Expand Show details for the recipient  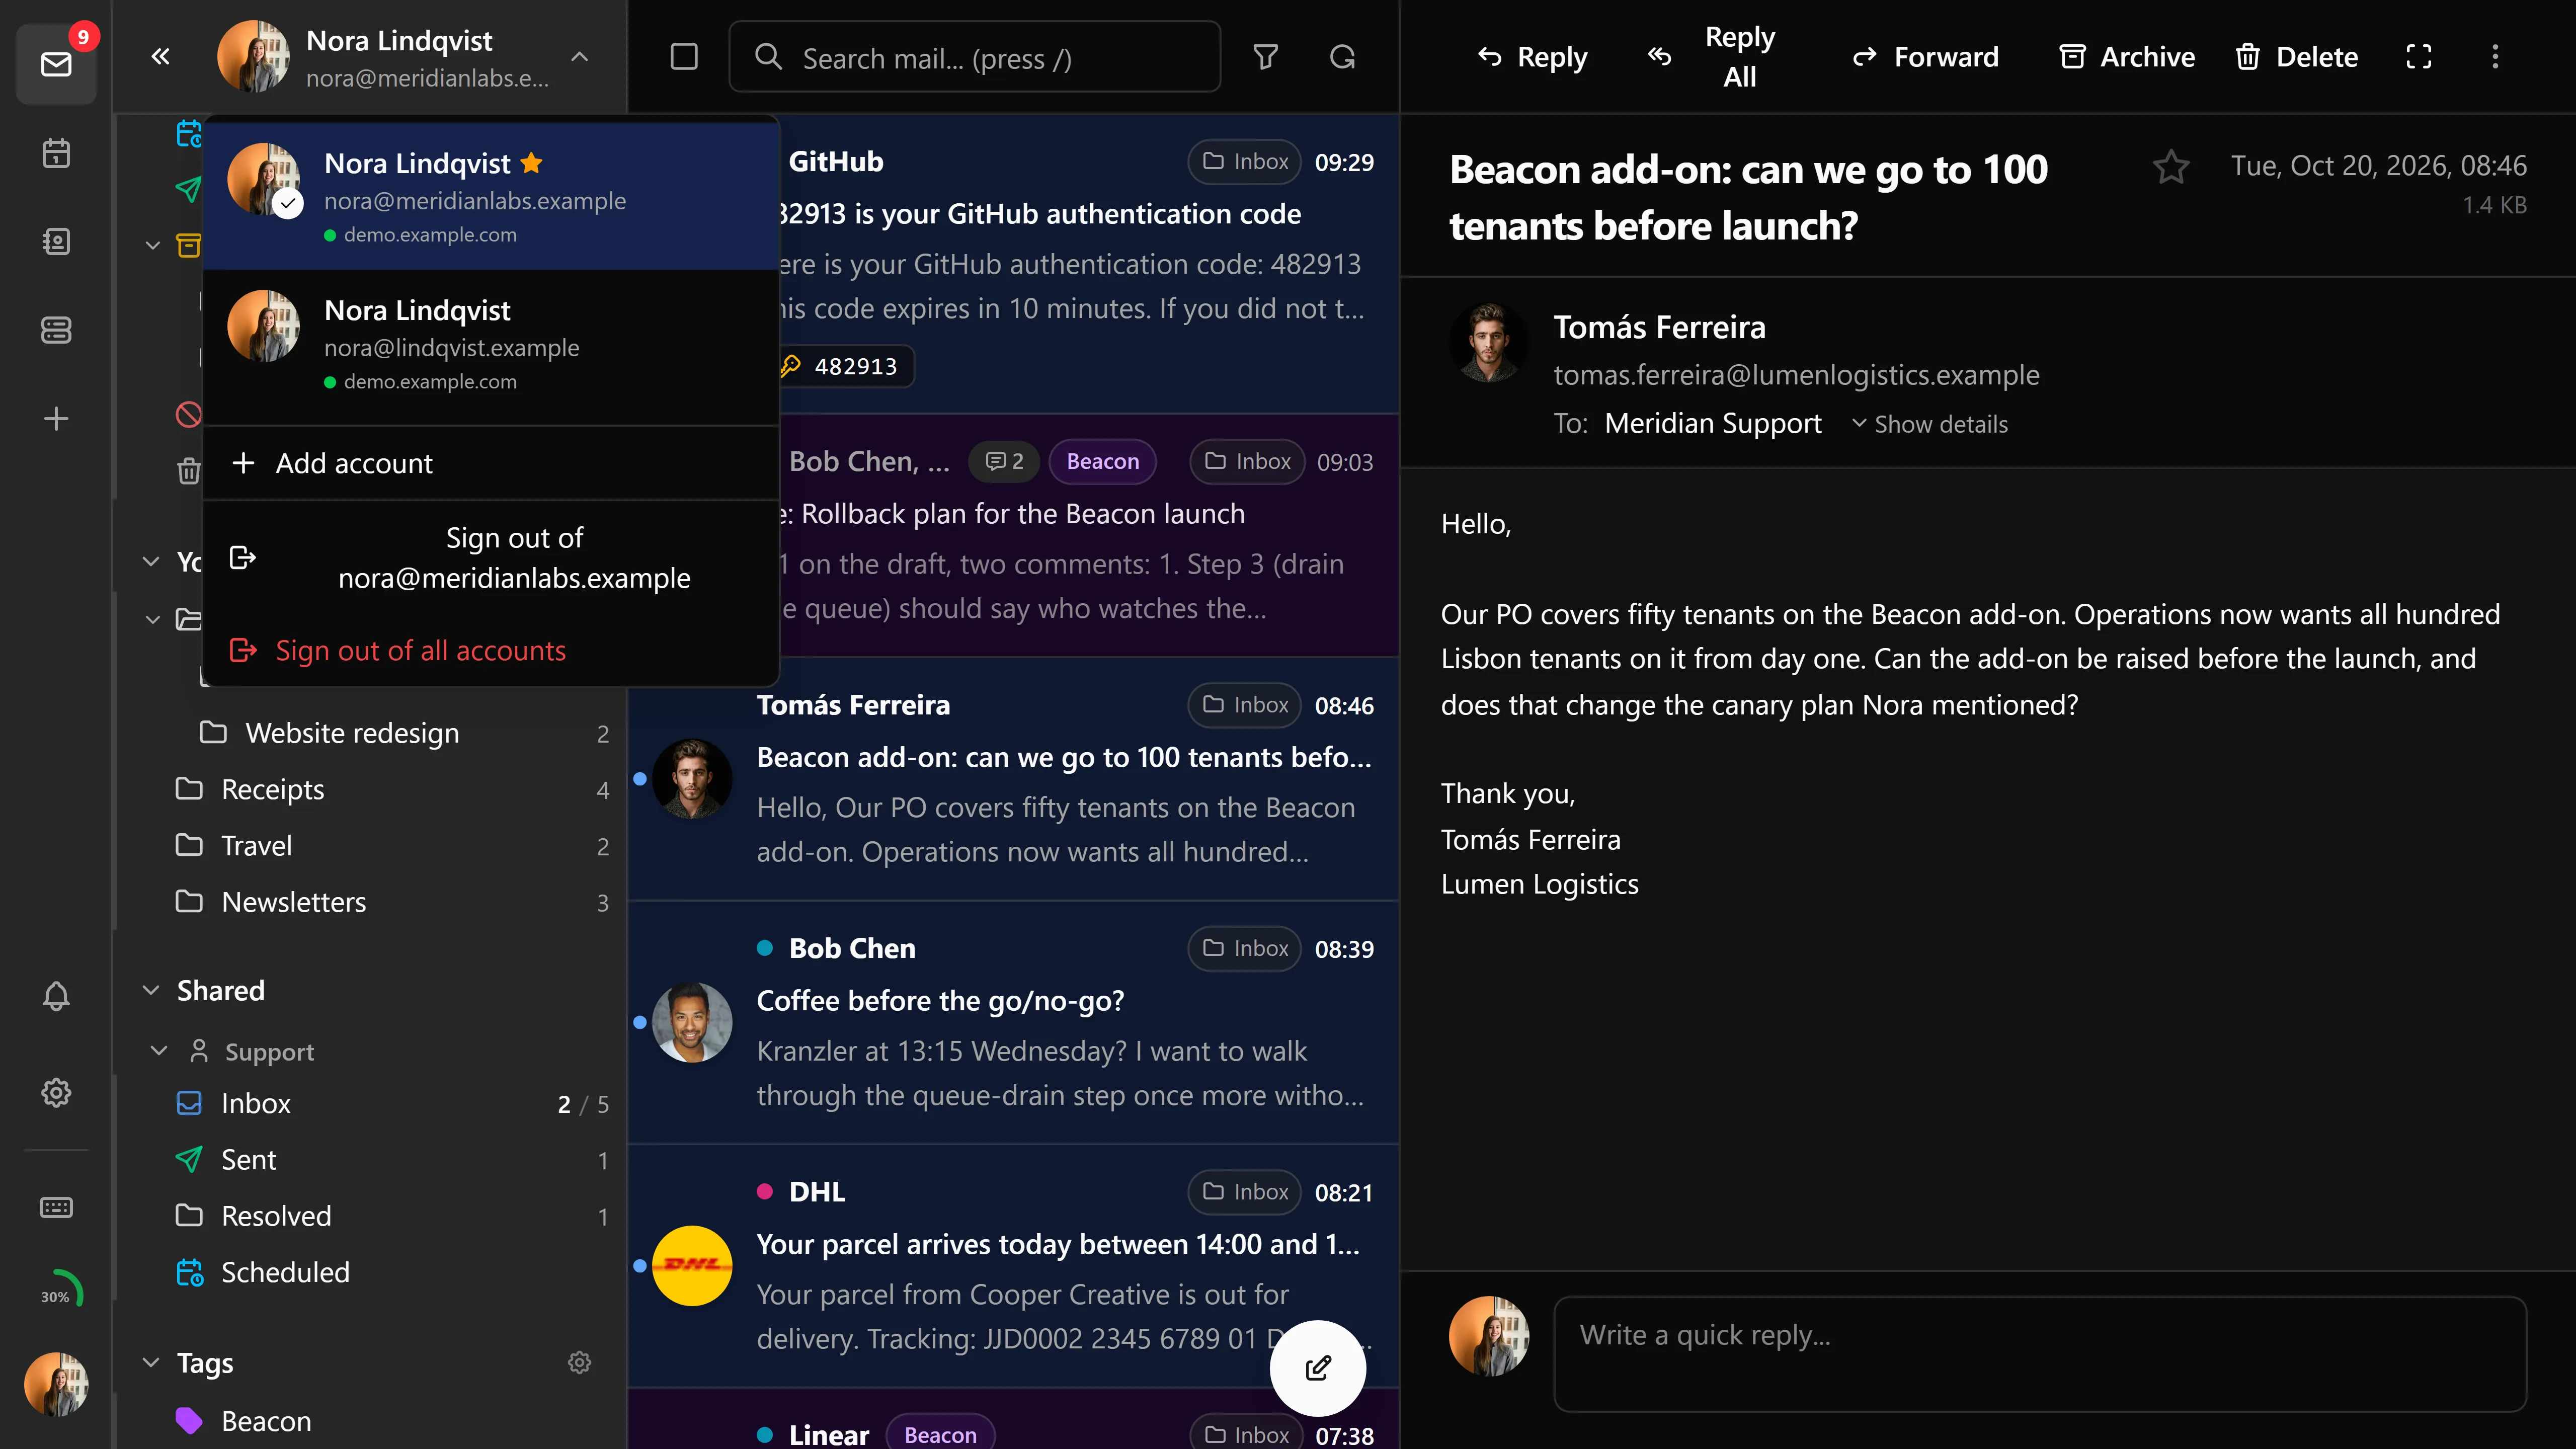[1929, 424]
